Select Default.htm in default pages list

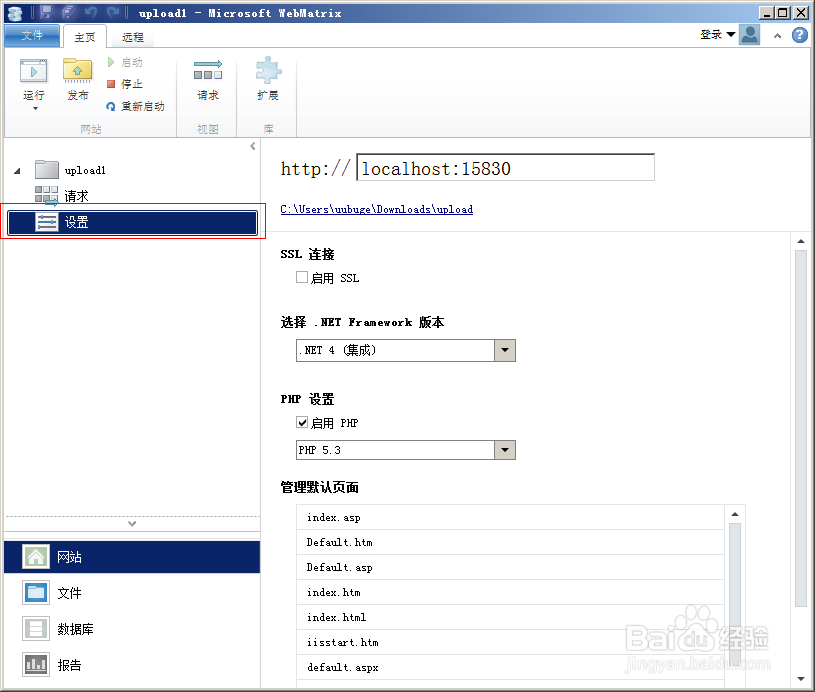[x=510, y=542]
